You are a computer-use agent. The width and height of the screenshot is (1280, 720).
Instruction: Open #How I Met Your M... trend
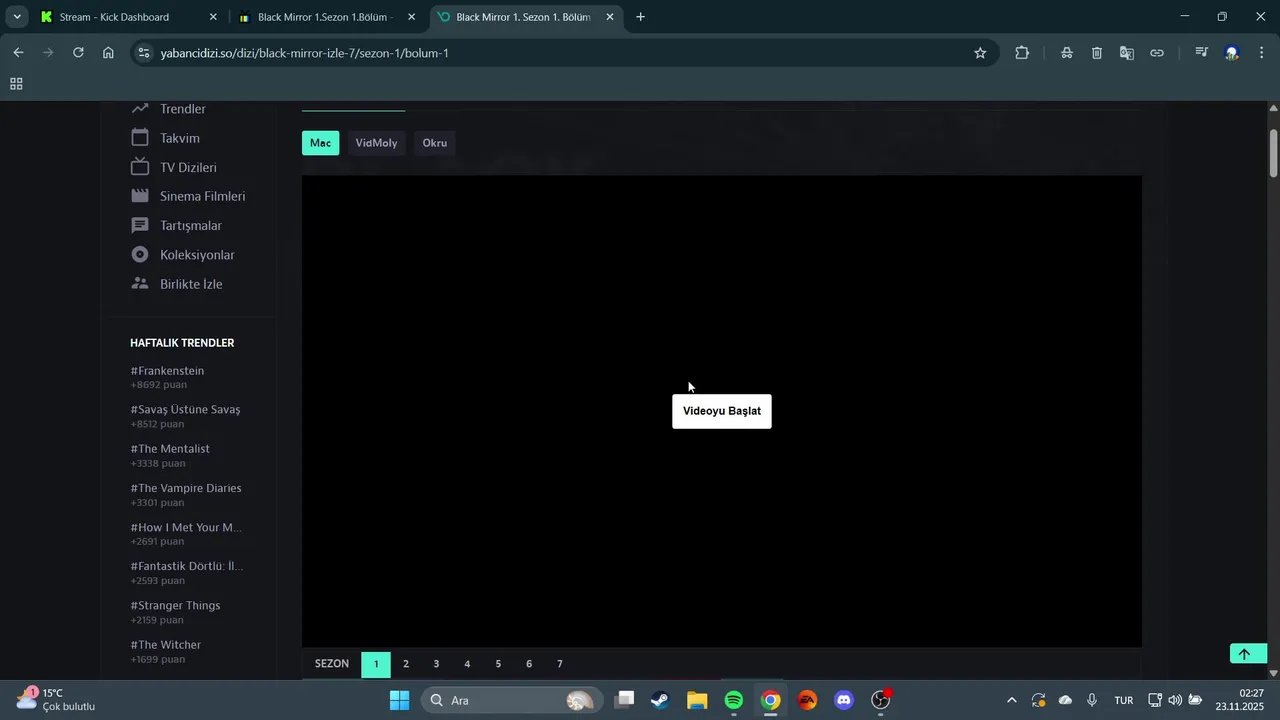[186, 527]
